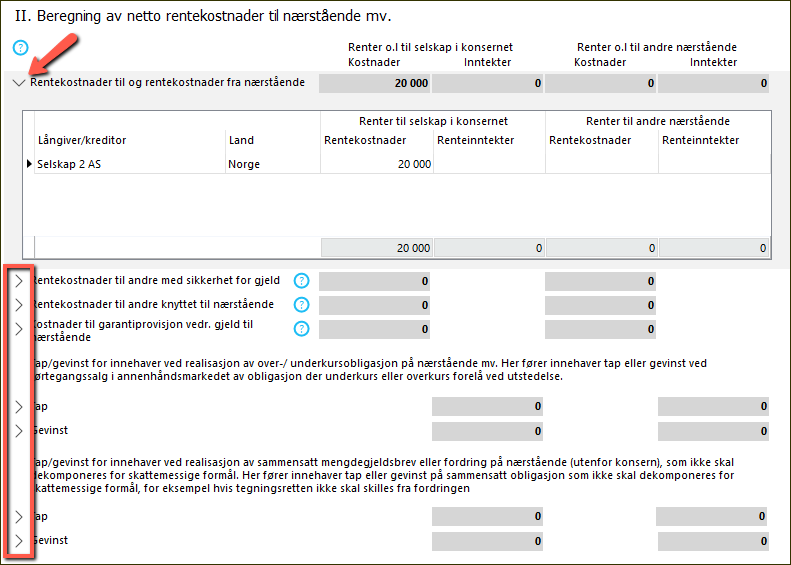The width and height of the screenshot is (791, 565).
Task: Click andre nærstående field for knyttet til nærstående row
Action: coord(600,305)
